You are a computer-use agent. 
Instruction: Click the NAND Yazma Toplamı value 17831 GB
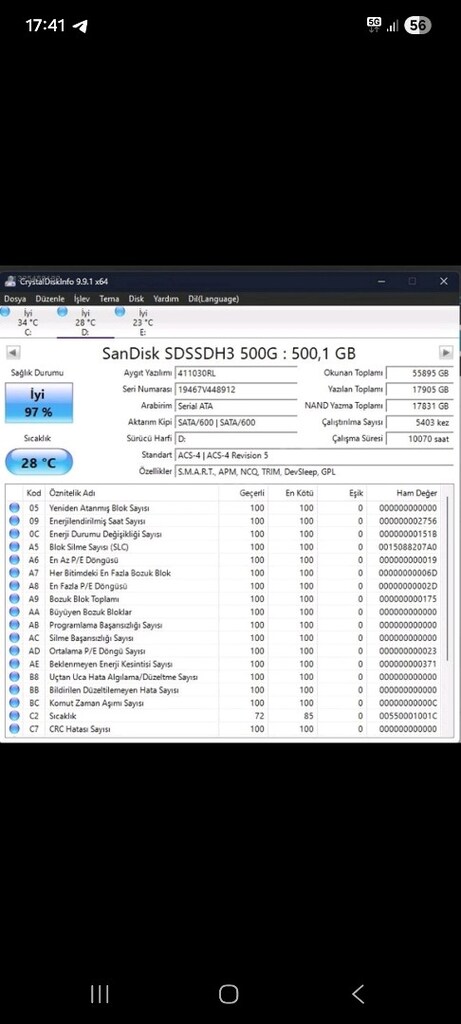pyautogui.click(x=419, y=406)
